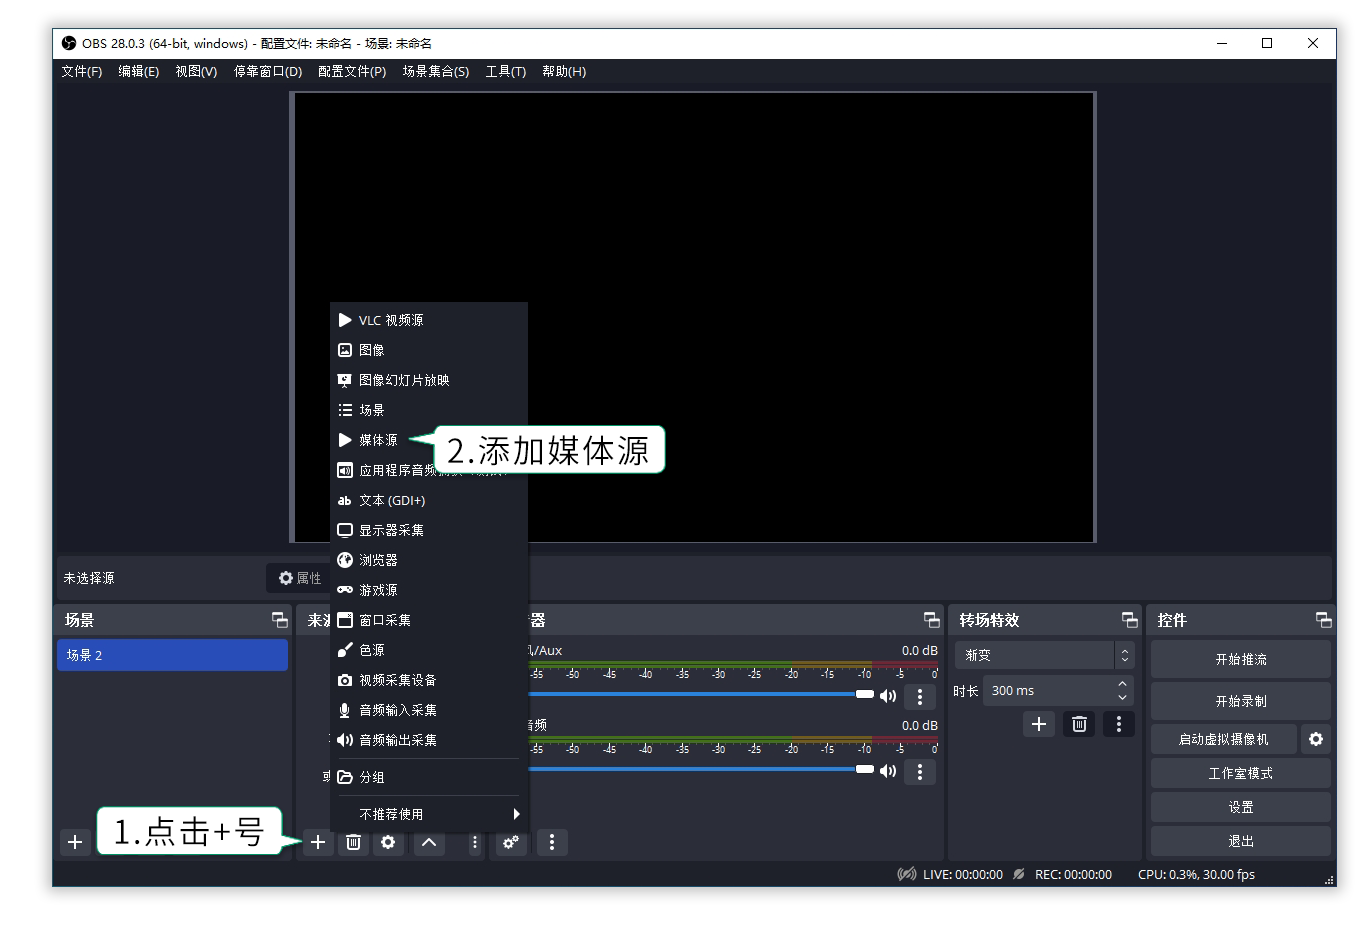Choose 游戏源 source
Viewport: 1365px width, 927px height.
(x=429, y=590)
